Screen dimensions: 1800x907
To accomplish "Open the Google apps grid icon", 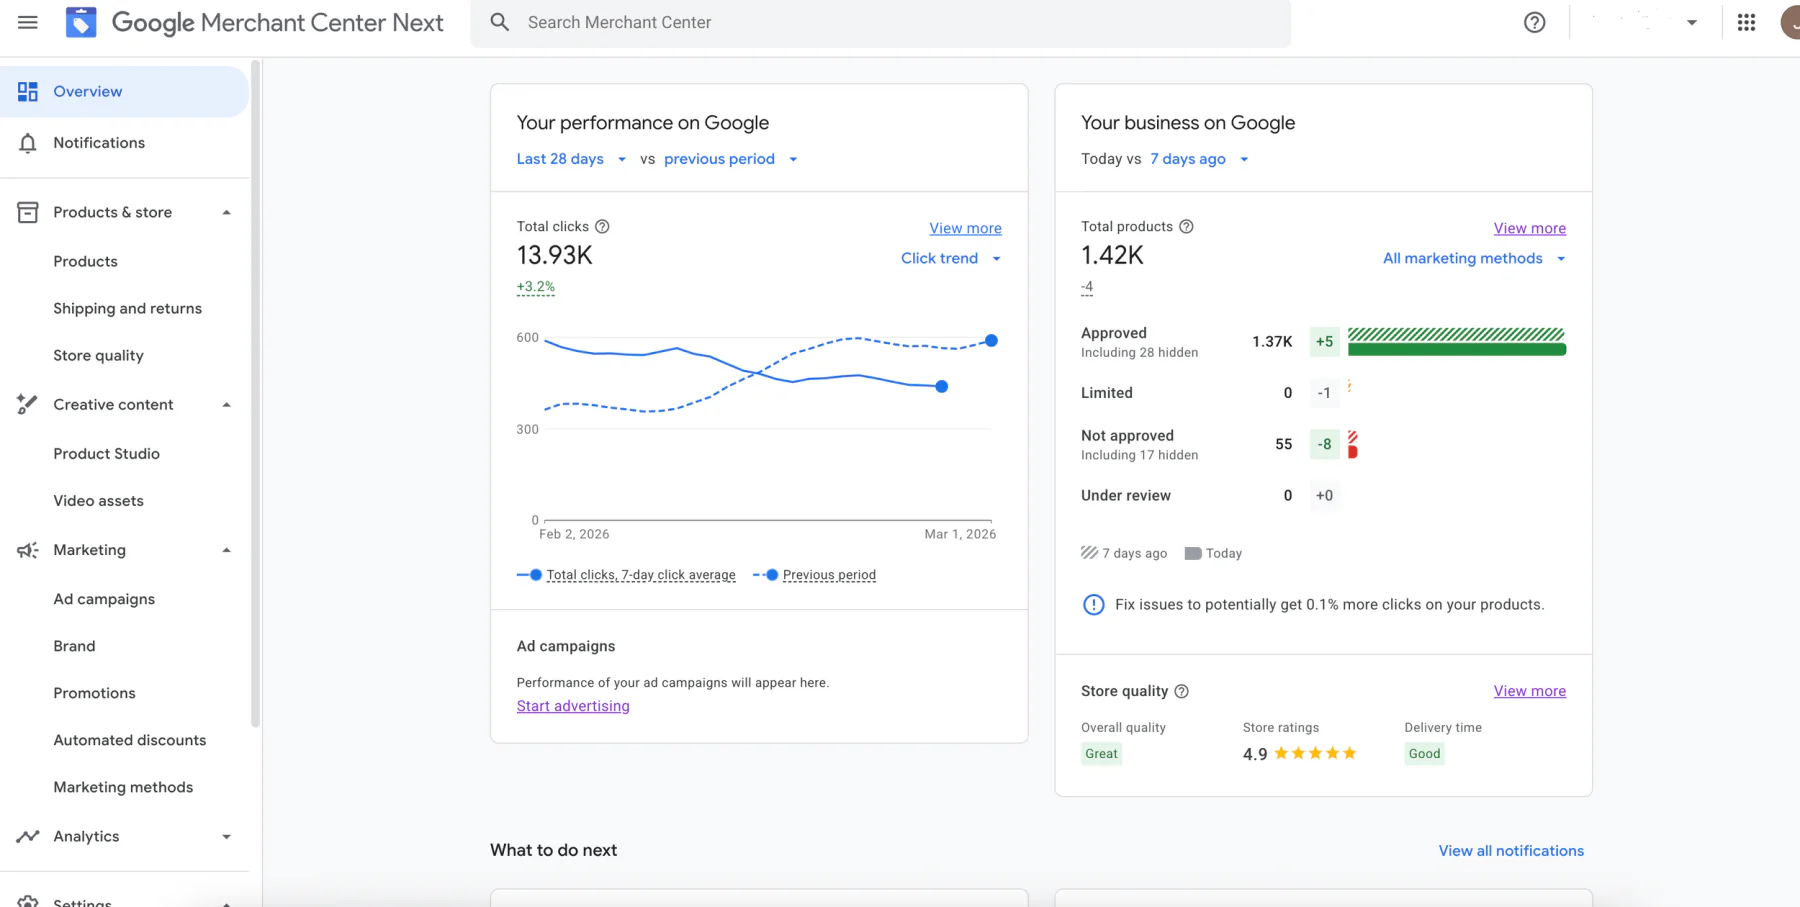I will tap(1746, 22).
